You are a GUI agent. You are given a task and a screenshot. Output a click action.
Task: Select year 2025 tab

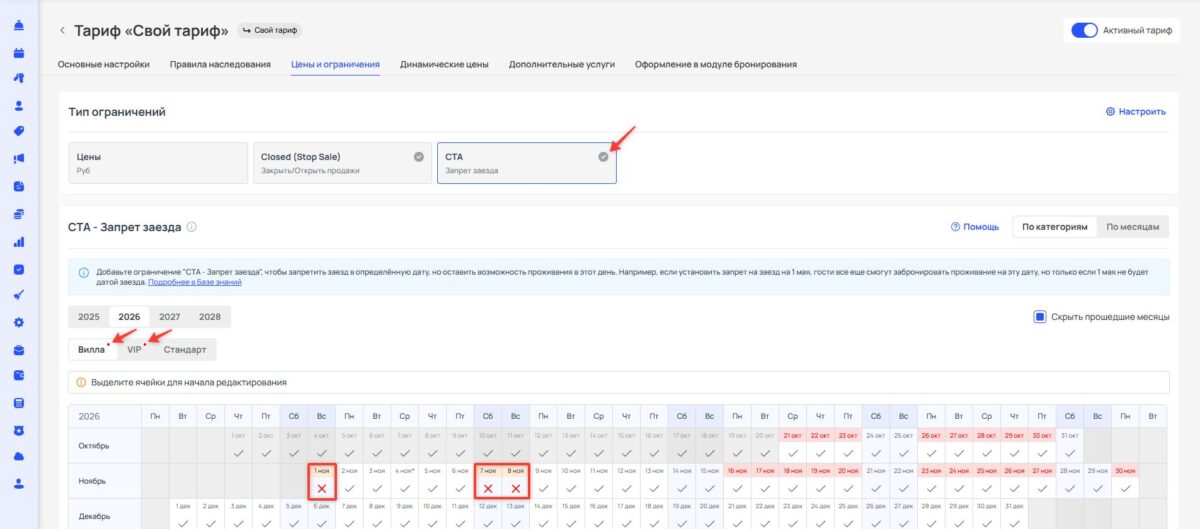click(x=89, y=317)
